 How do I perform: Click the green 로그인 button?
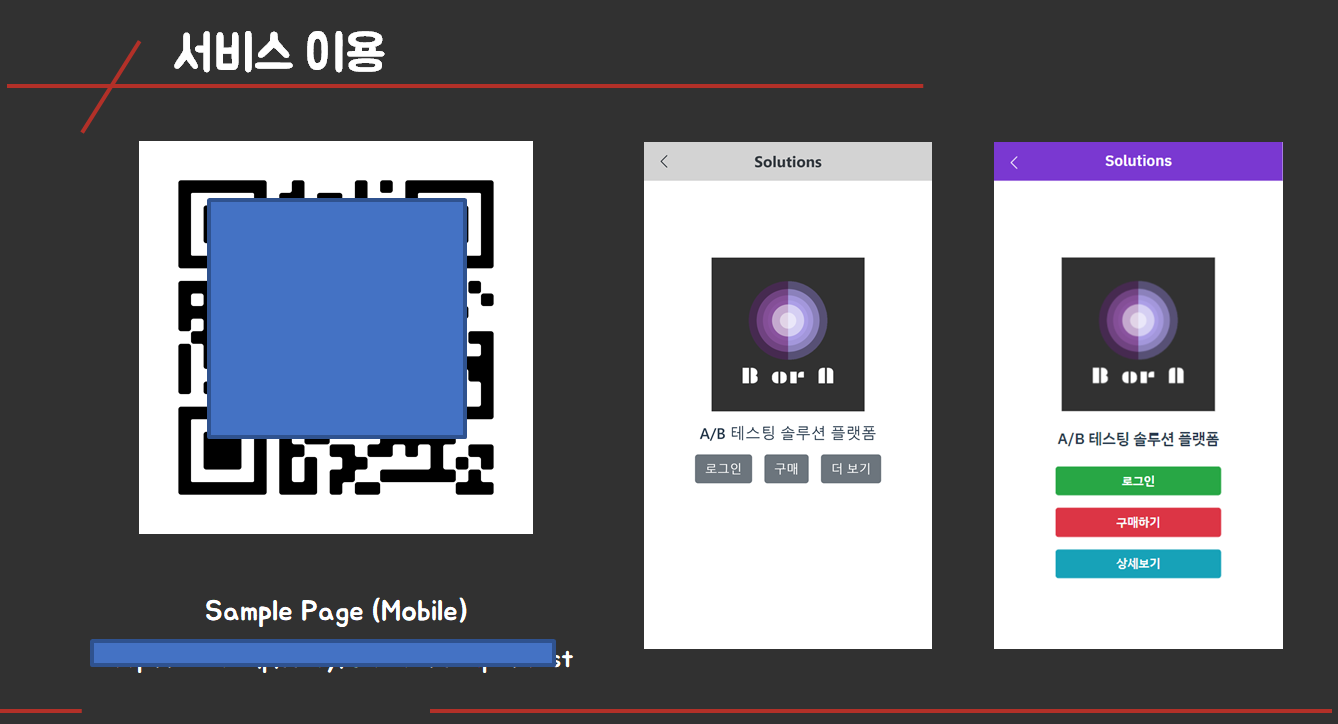[x=1138, y=481]
